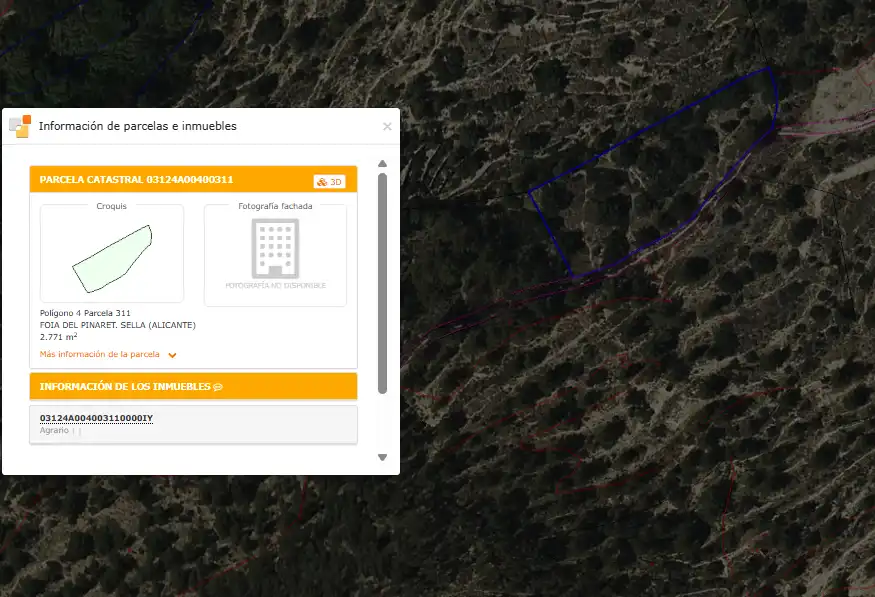Click the scrollbar down arrow in the popup
The height and width of the screenshot is (597, 875).
point(382,457)
